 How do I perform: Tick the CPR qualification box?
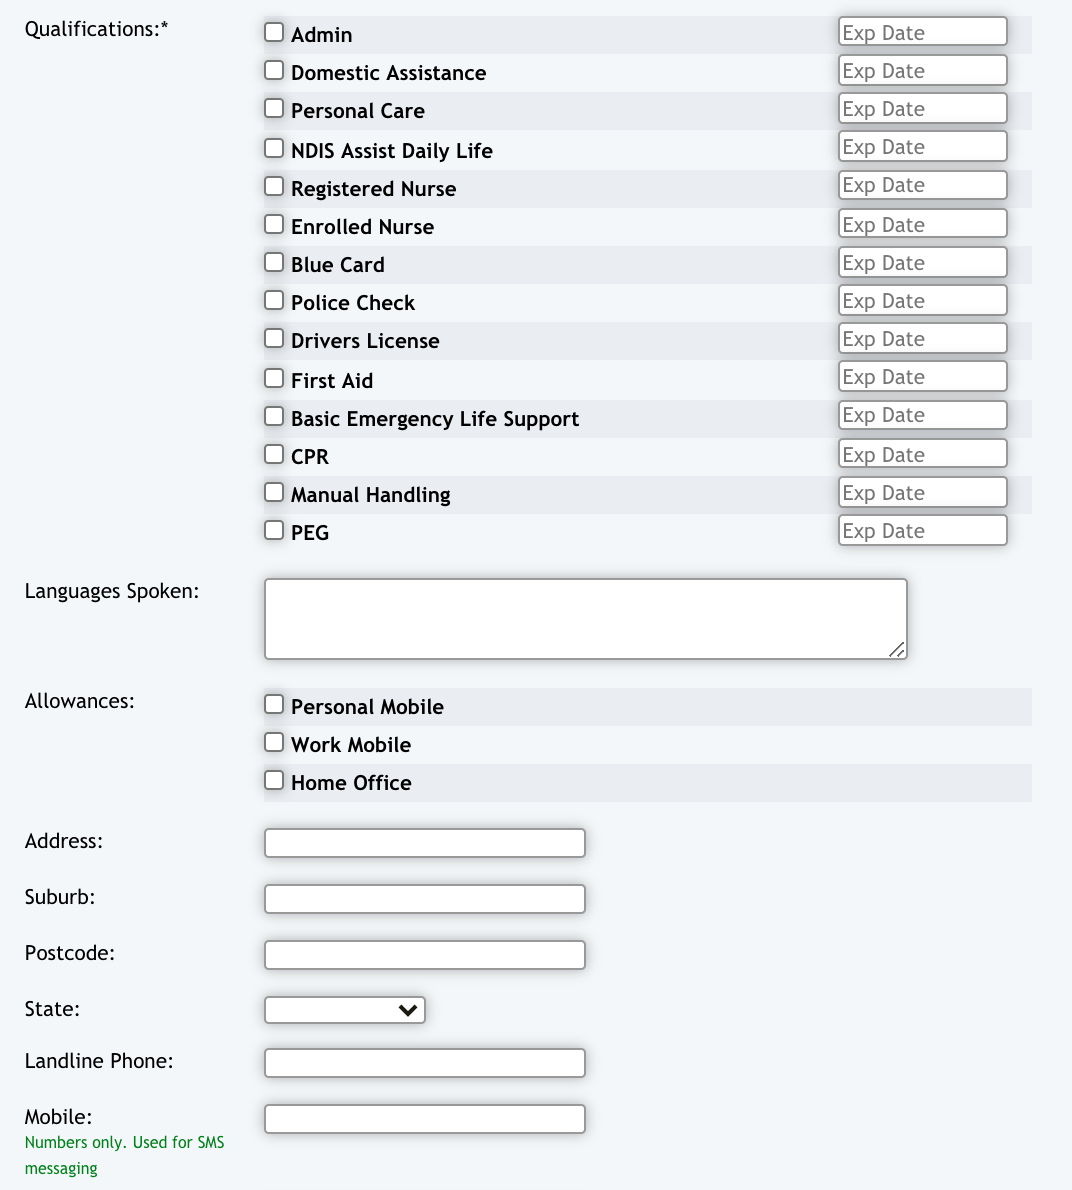(274, 455)
